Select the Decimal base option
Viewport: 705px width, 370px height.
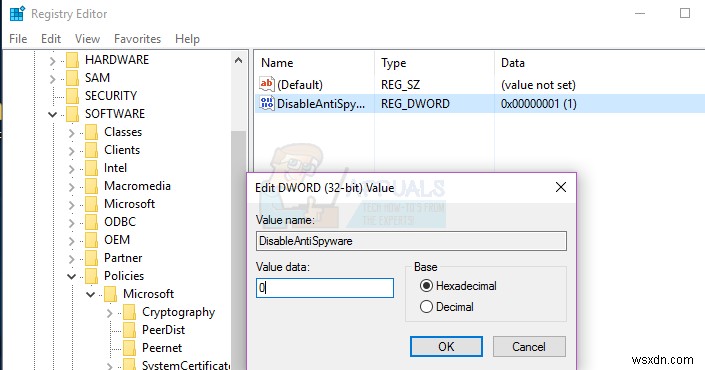click(x=447, y=307)
